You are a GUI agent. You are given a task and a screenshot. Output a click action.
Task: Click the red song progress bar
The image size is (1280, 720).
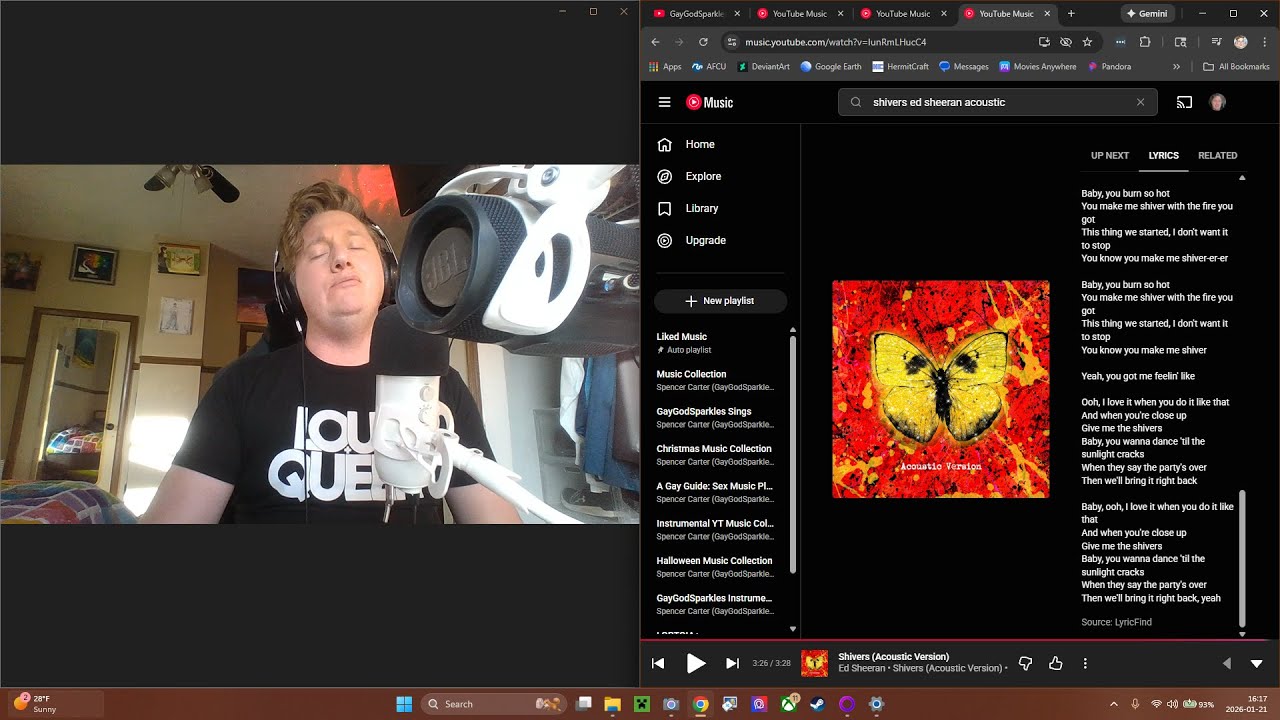960,639
